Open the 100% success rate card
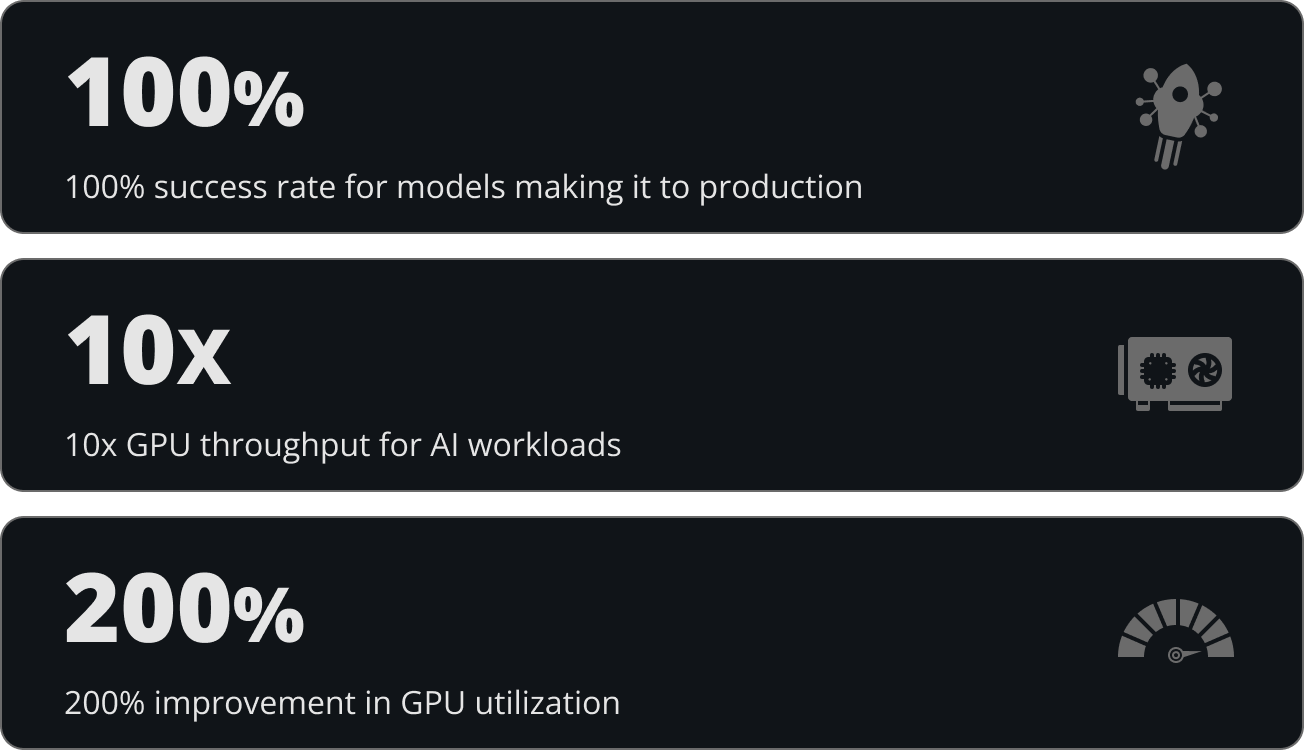Screen dimensions: 1304x750 (x=652, y=117)
